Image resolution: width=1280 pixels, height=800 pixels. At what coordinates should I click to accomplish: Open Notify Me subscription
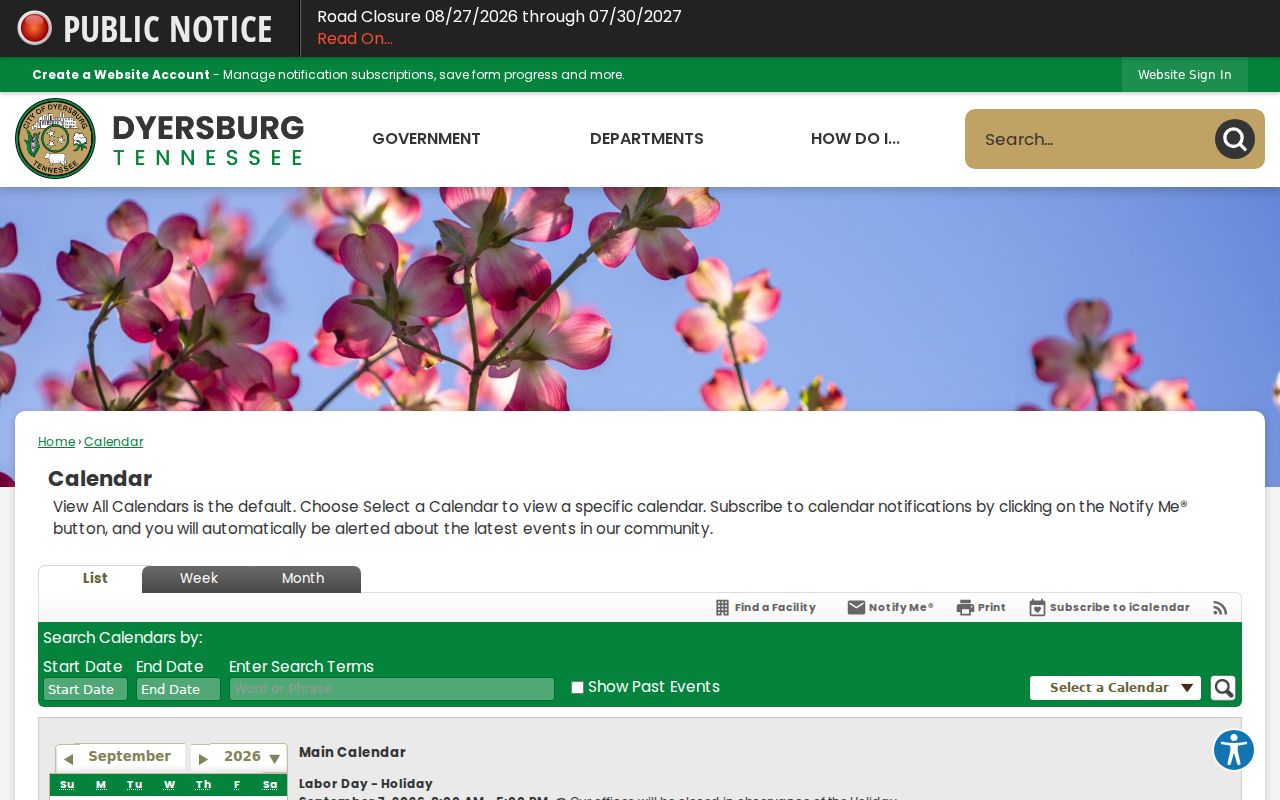890,607
